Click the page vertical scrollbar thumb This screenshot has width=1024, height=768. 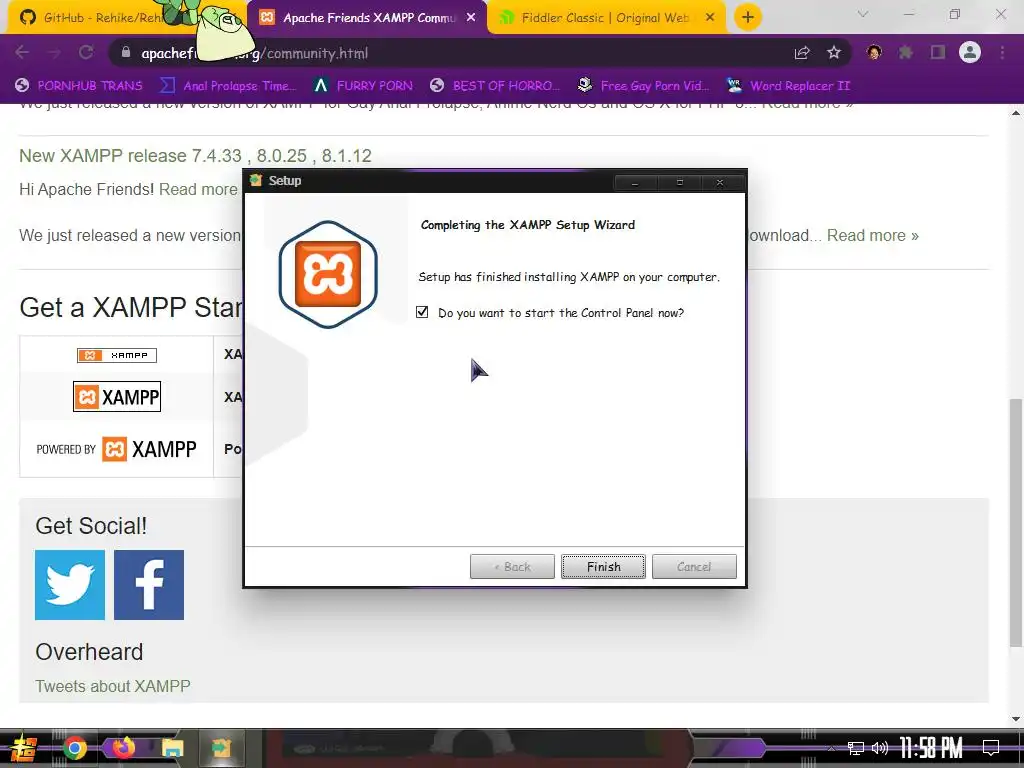point(1016,522)
